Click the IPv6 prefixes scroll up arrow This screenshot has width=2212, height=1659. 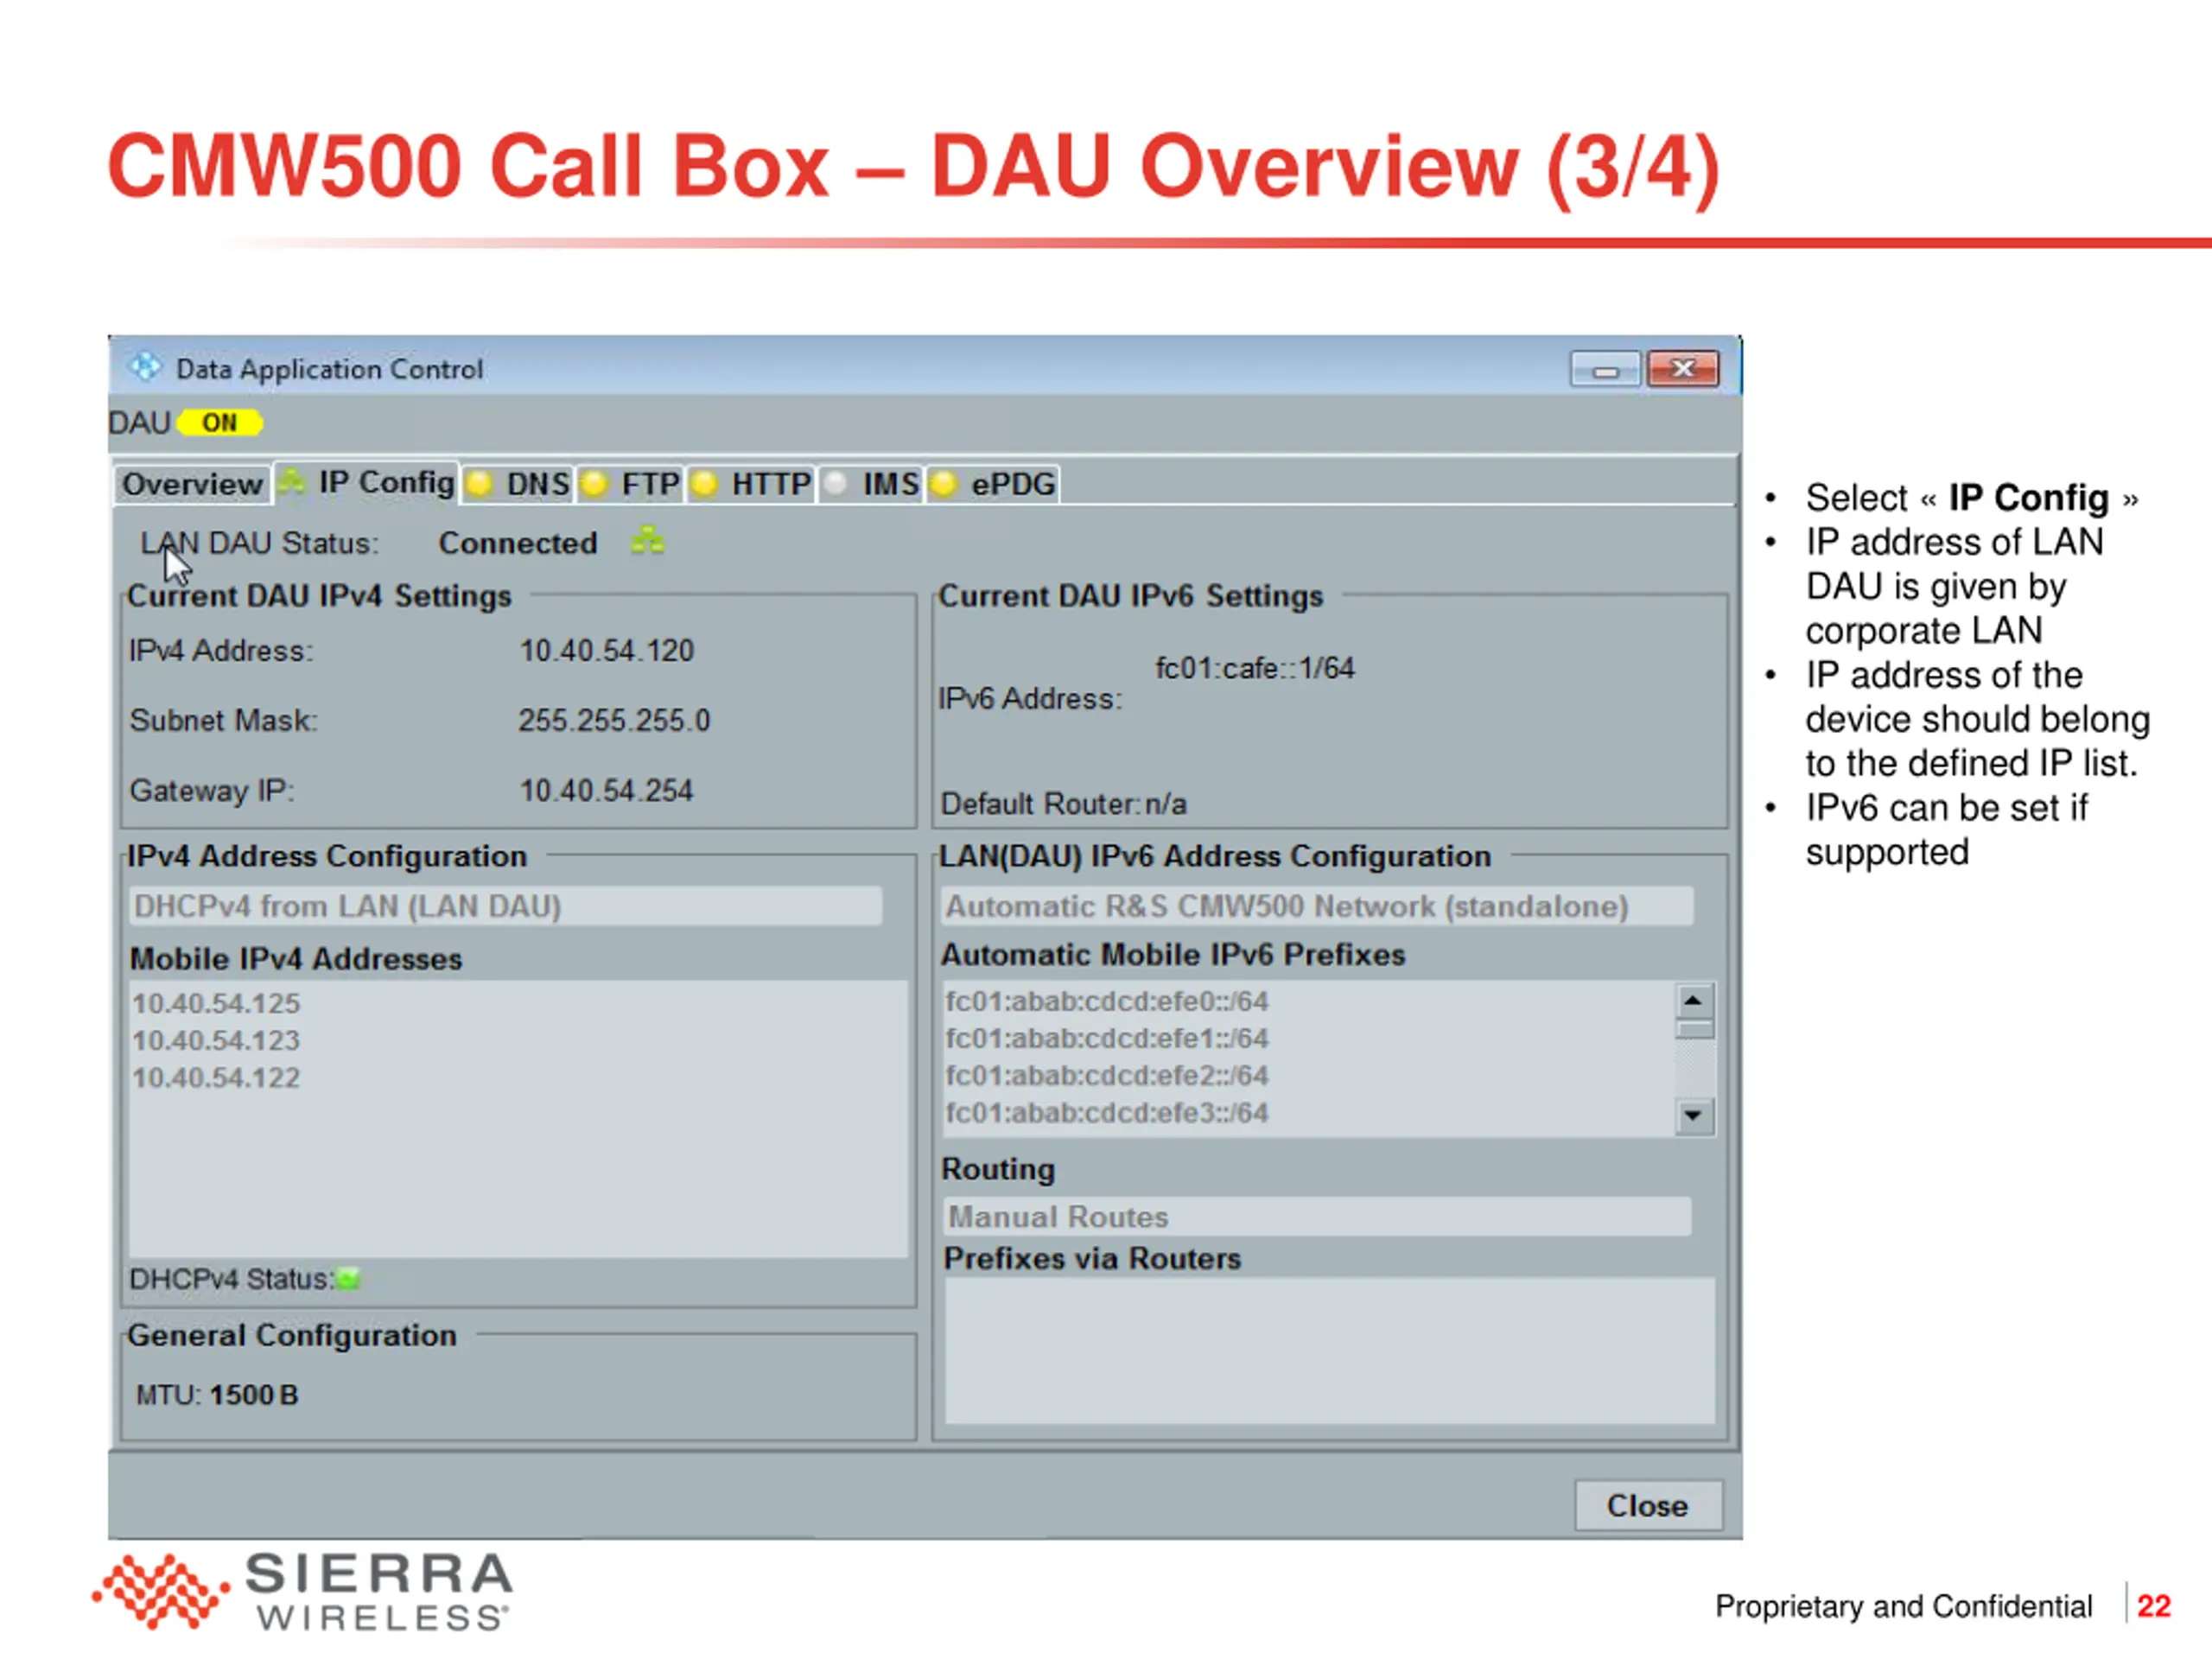pyautogui.click(x=1694, y=1001)
